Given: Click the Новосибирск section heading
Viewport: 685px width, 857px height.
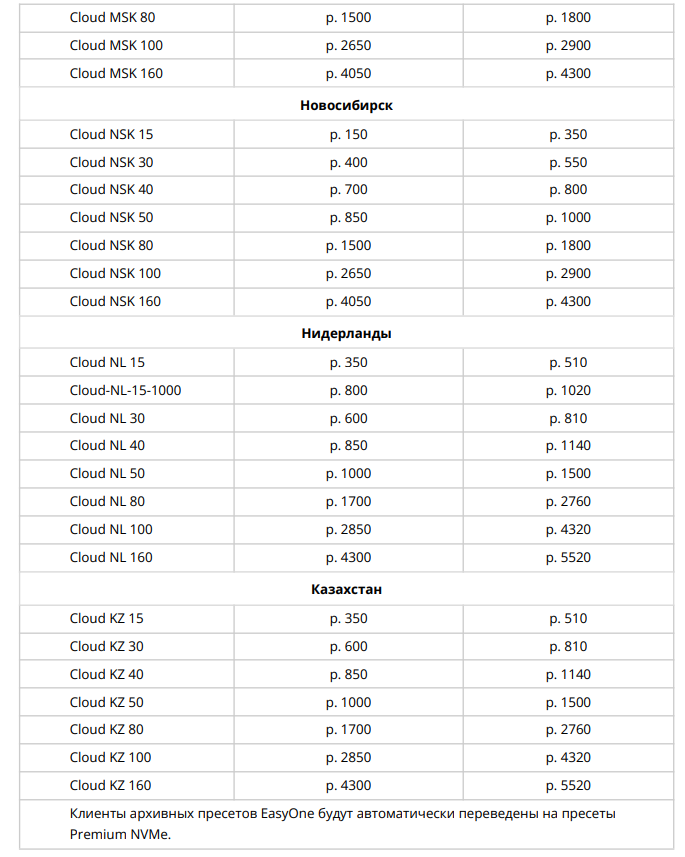Looking at the screenshot, I should point(346,105).
